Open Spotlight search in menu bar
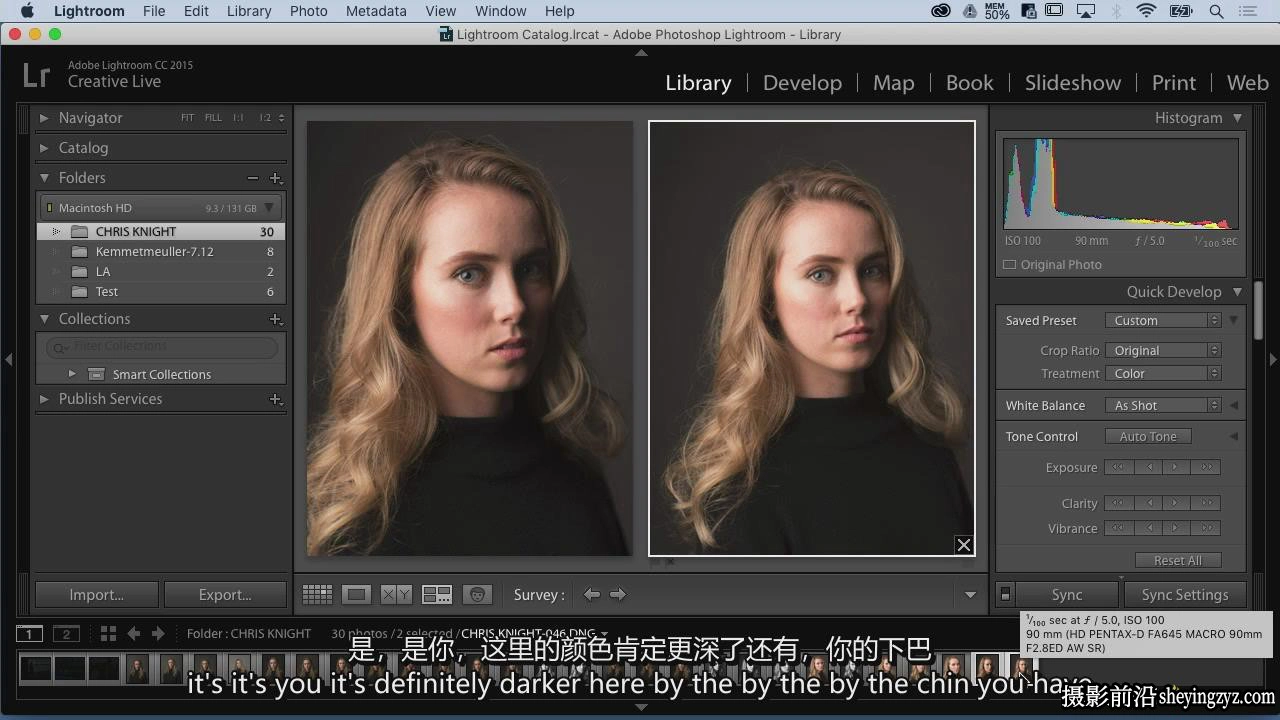This screenshot has height=720, width=1280. click(1216, 11)
